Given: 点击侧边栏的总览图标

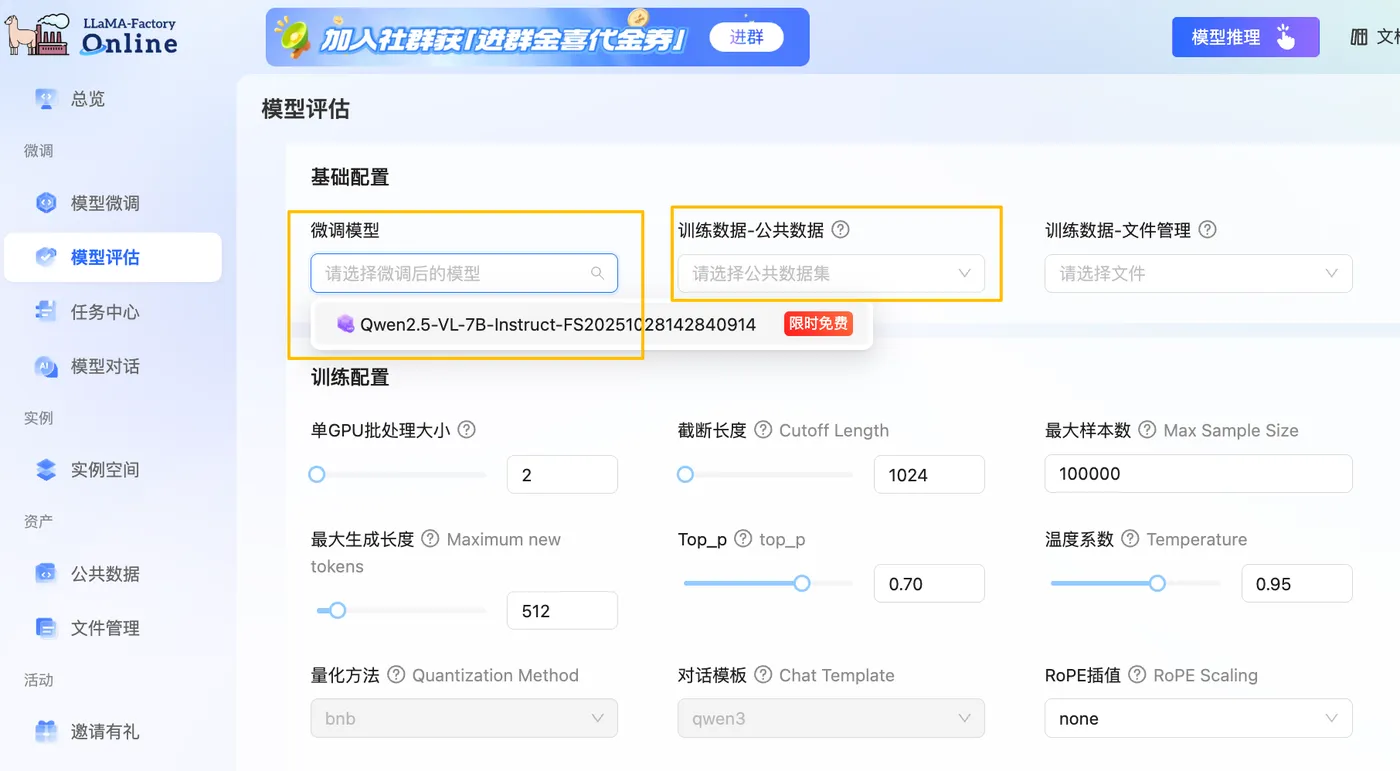Looking at the screenshot, I should coord(46,98).
